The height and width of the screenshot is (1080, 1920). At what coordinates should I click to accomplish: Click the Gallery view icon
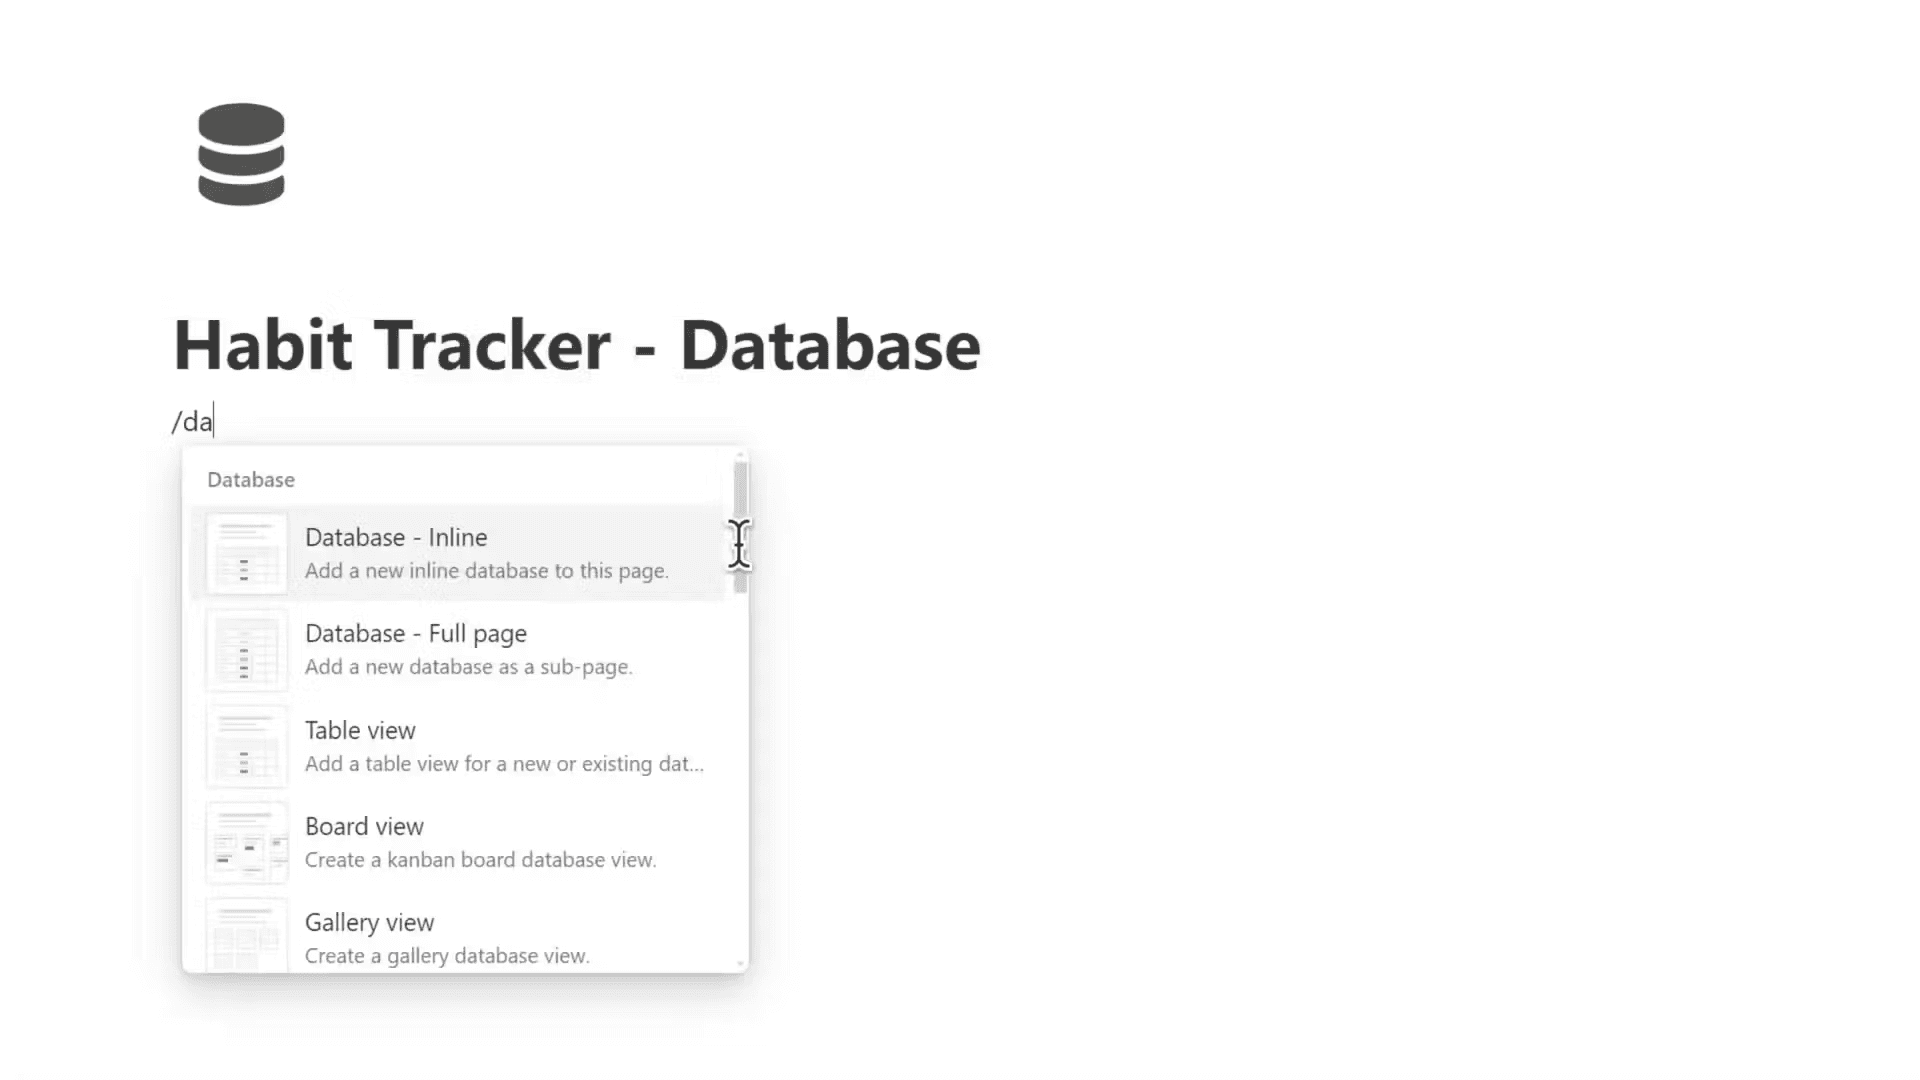click(x=245, y=936)
